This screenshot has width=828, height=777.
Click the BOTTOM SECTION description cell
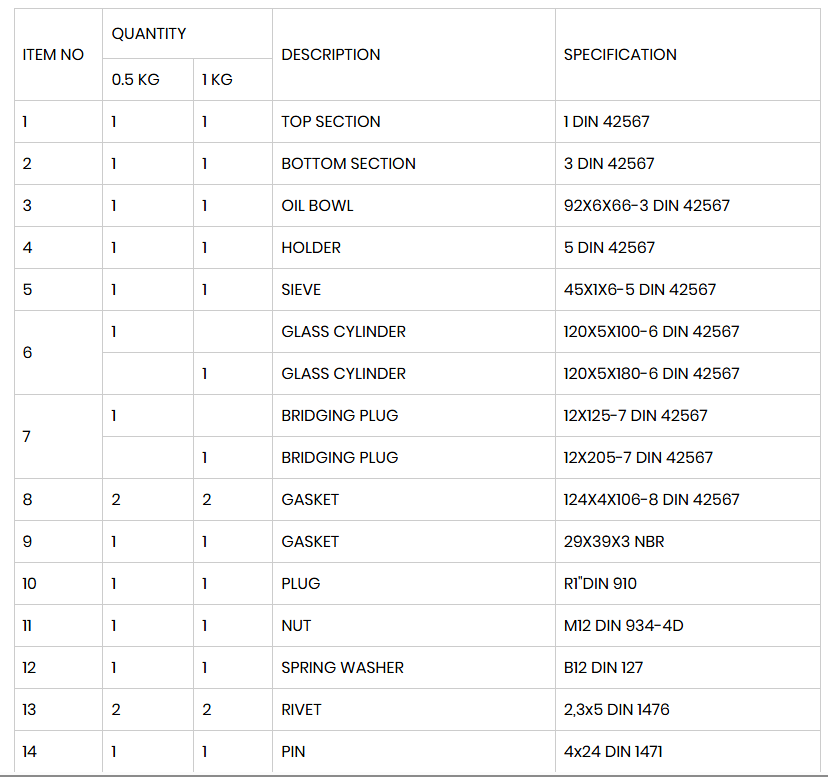click(413, 164)
